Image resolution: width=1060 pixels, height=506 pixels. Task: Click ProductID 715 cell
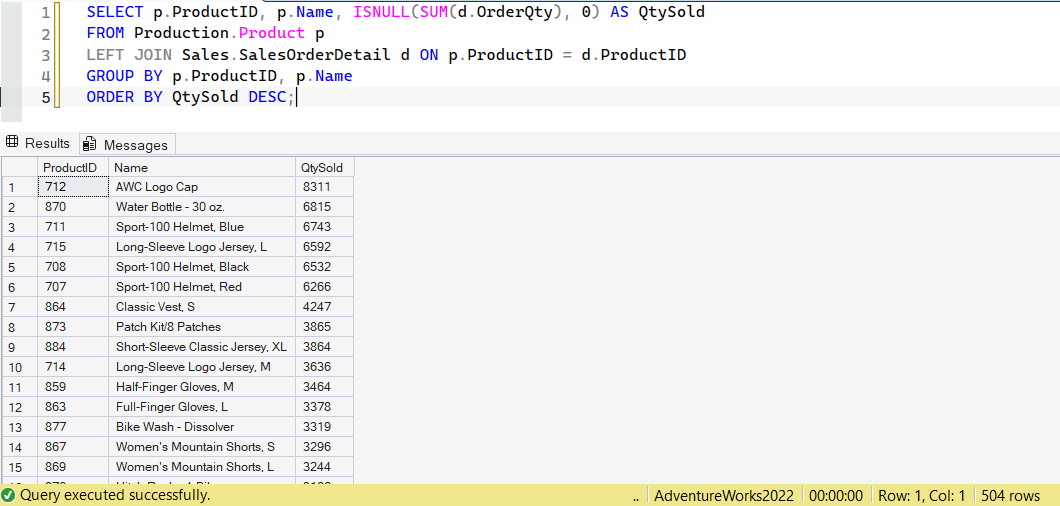(x=74, y=247)
